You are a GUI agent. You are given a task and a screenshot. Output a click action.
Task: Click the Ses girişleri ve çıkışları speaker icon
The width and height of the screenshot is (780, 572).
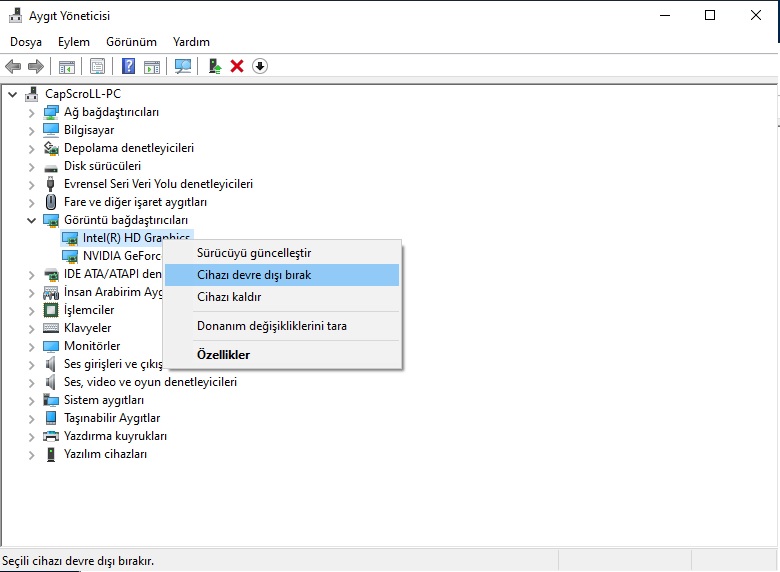click(50, 364)
